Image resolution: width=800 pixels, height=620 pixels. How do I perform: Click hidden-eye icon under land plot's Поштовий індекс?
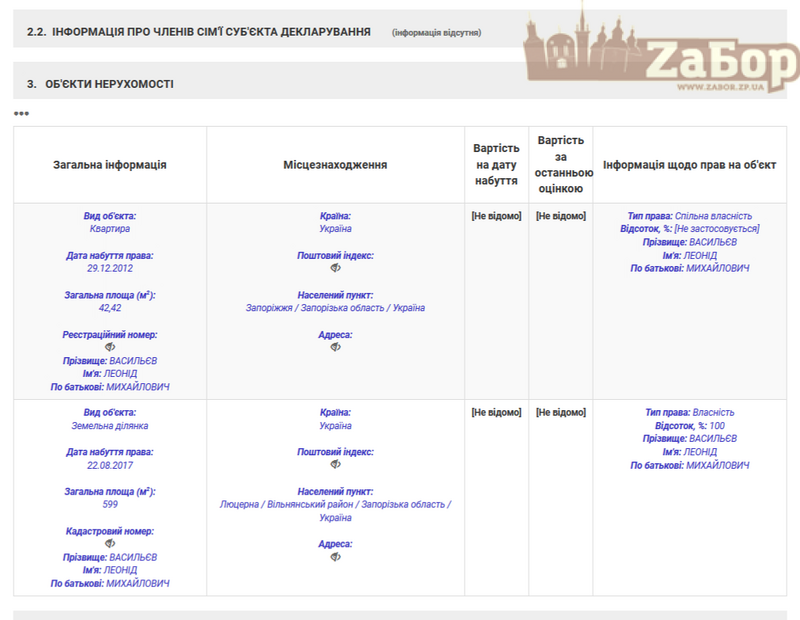click(335, 464)
